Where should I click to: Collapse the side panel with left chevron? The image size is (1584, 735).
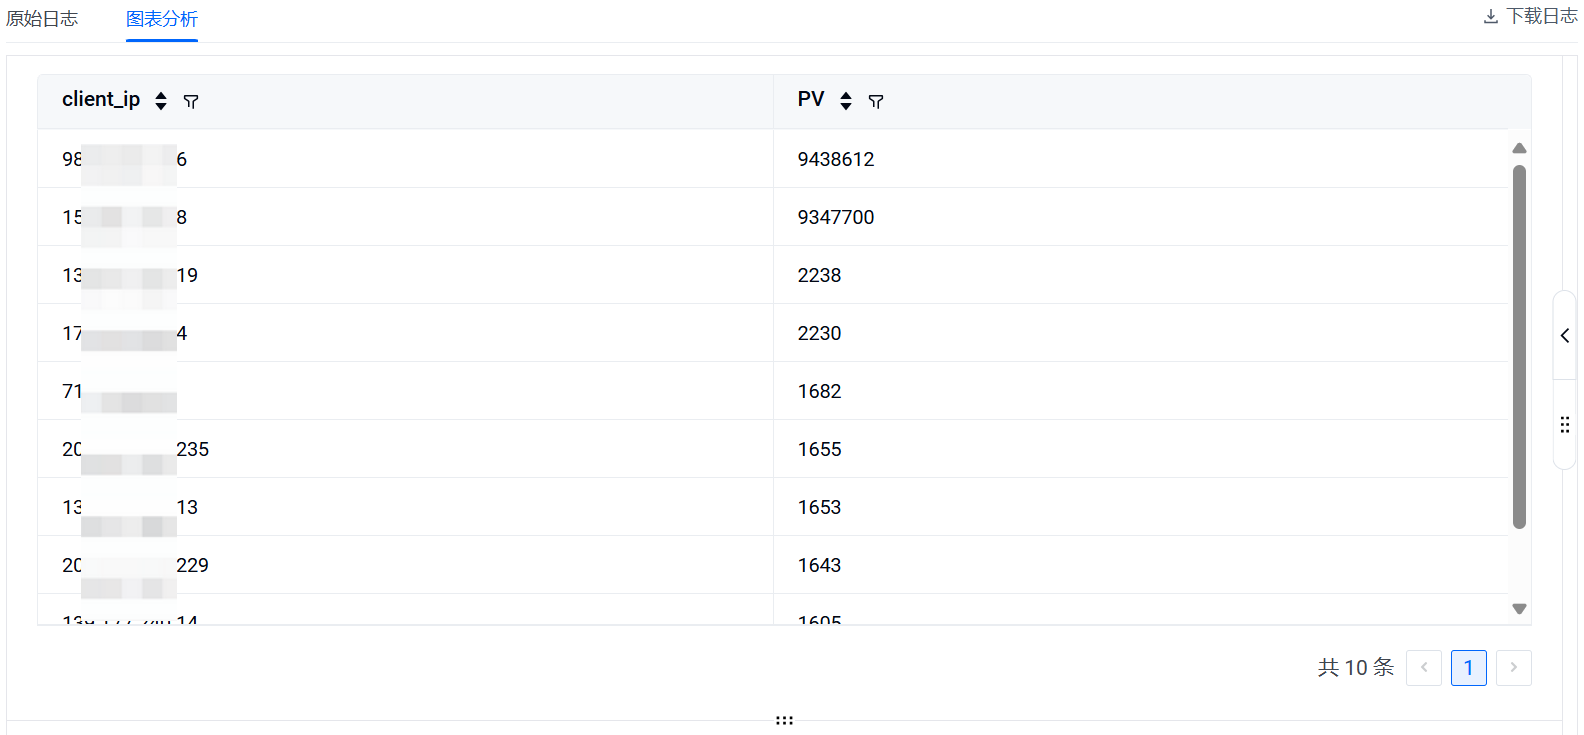tap(1565, 336)
